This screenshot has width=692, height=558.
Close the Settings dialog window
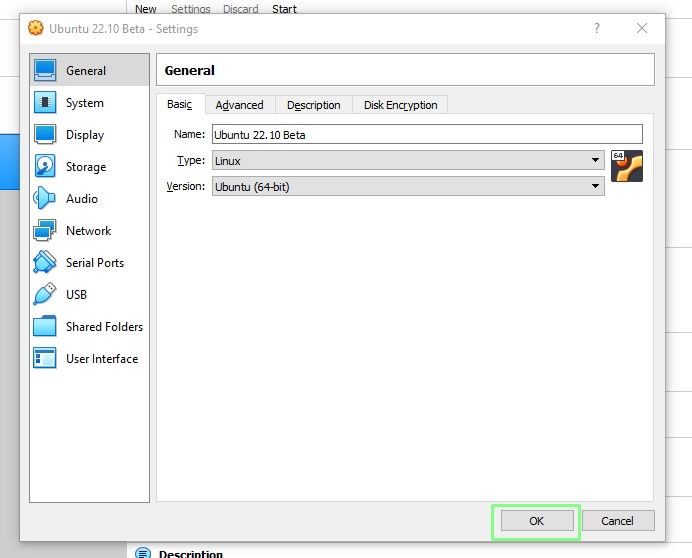pos(642,28)
